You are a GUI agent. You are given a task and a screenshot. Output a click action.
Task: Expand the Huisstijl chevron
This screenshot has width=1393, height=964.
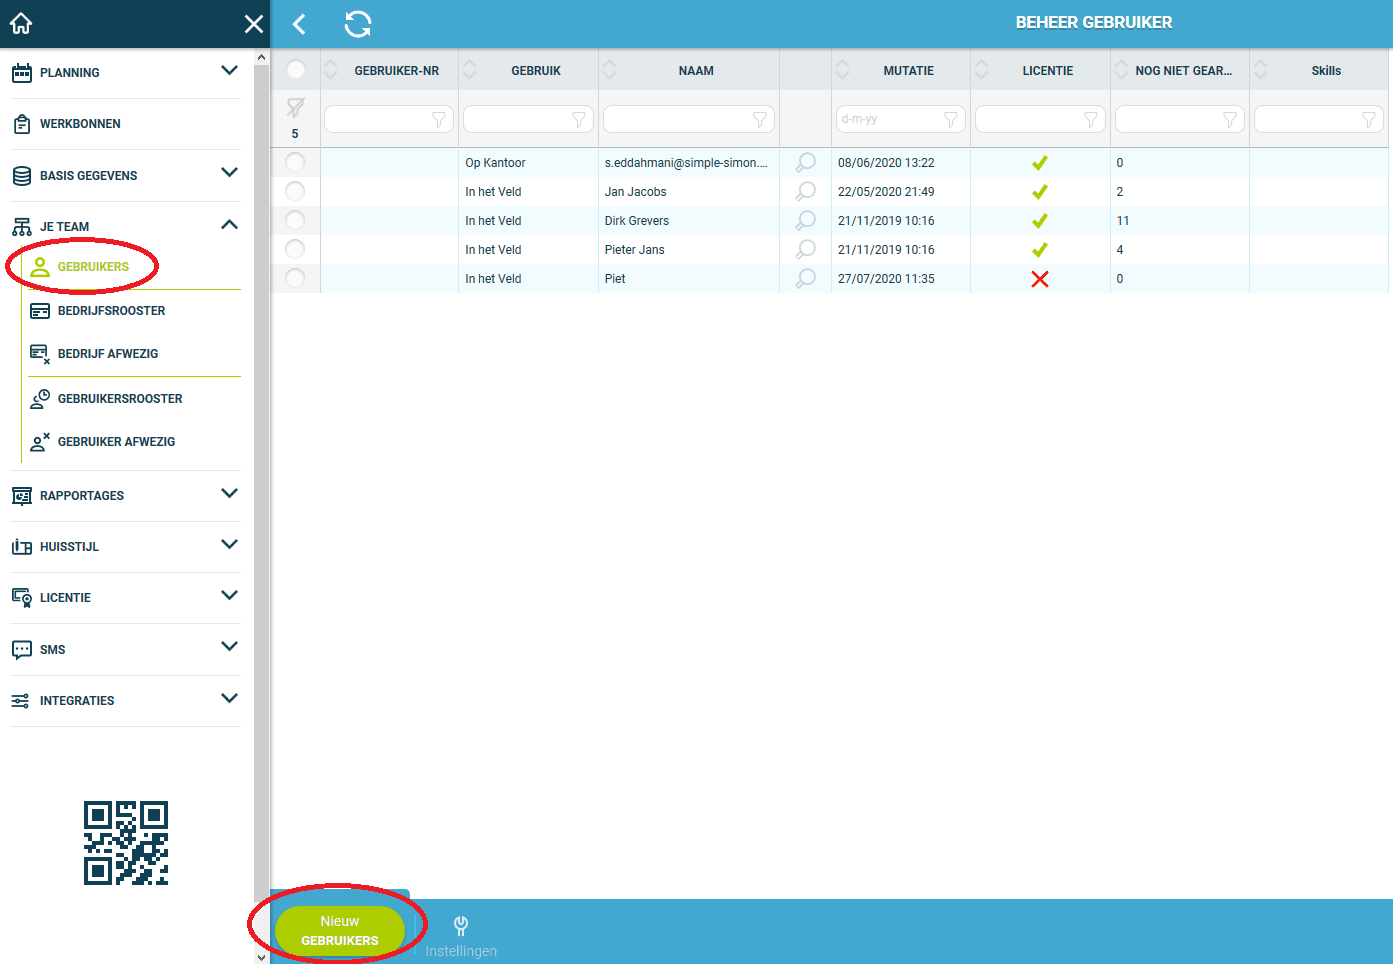[x=229, y=545]
